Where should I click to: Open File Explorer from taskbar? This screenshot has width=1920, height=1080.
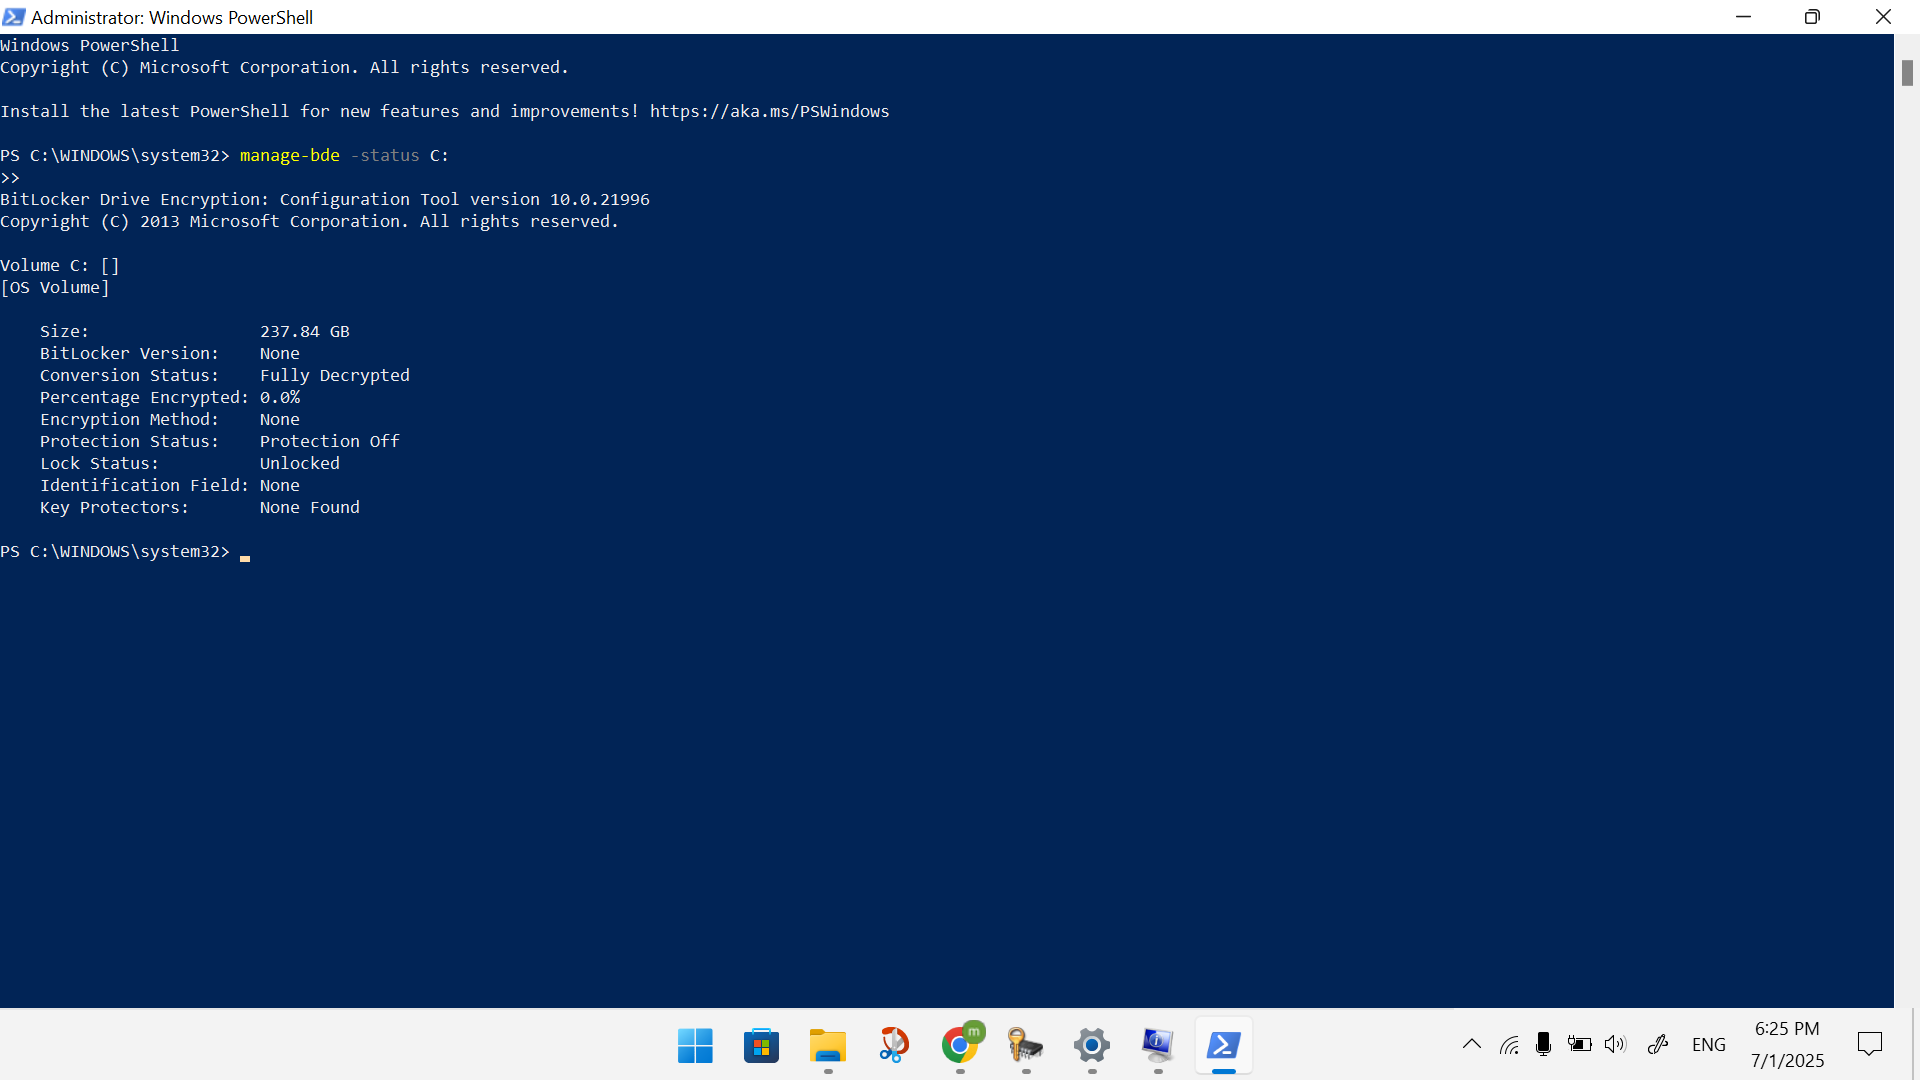827,1046
